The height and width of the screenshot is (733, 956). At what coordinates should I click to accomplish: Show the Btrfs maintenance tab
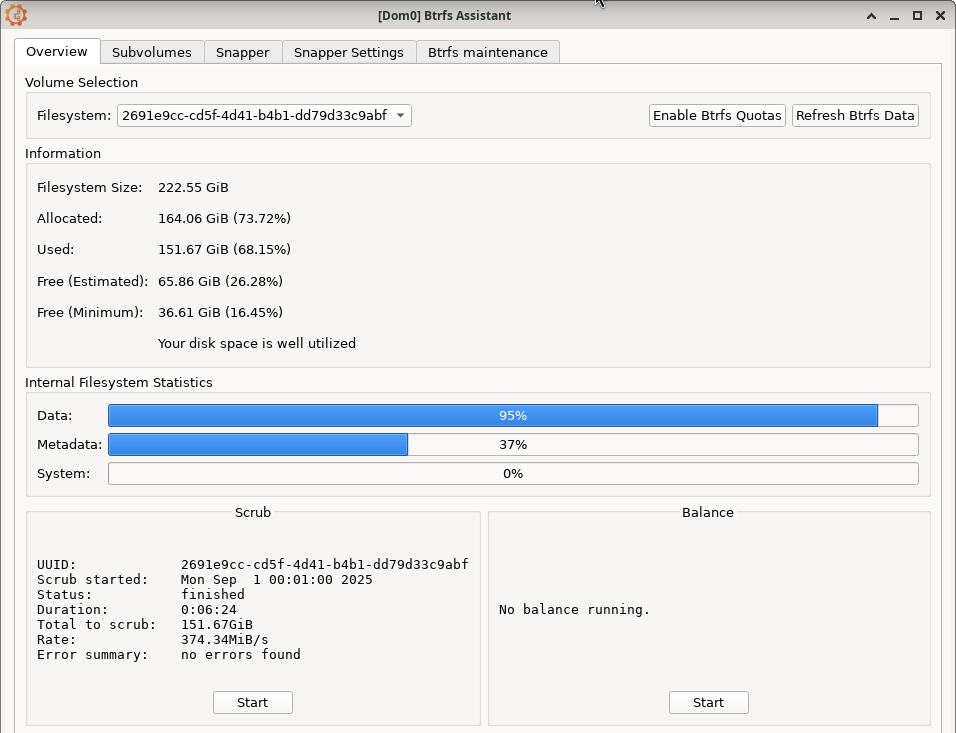point(487,52)
